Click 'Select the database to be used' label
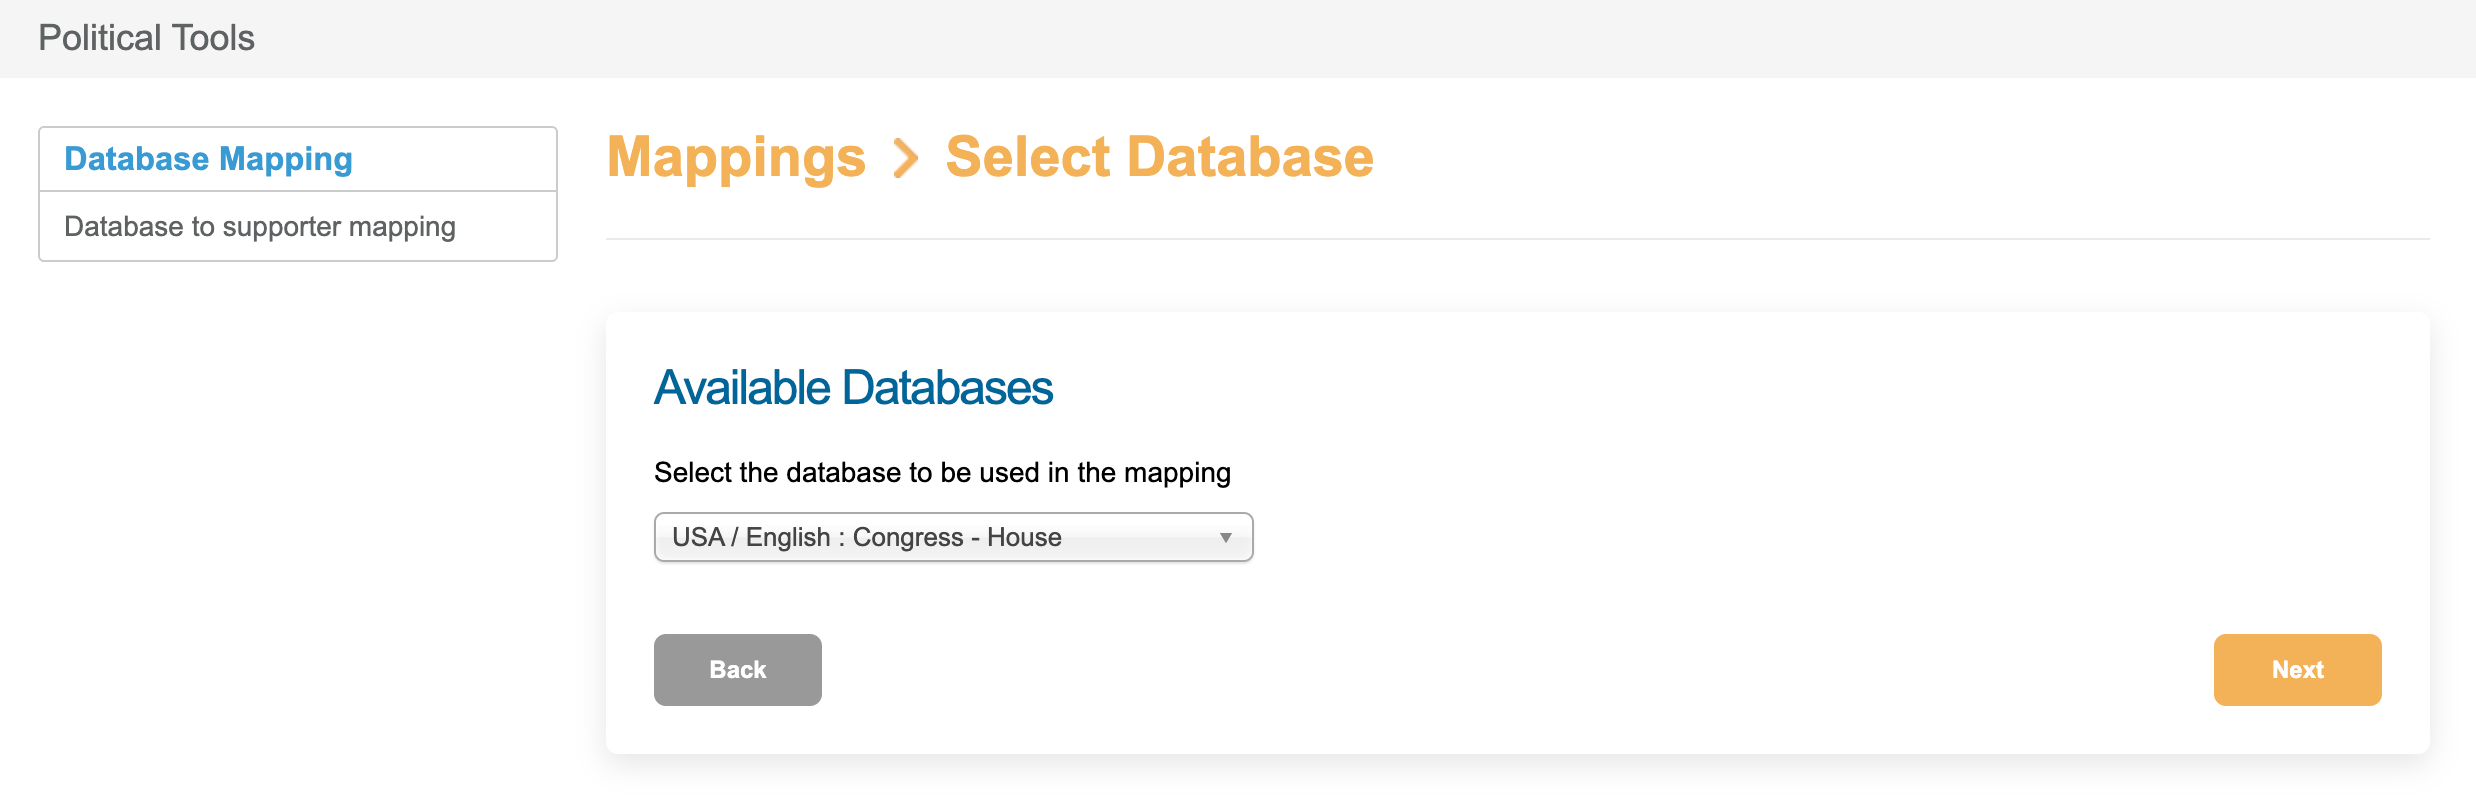 coord(941,473)
